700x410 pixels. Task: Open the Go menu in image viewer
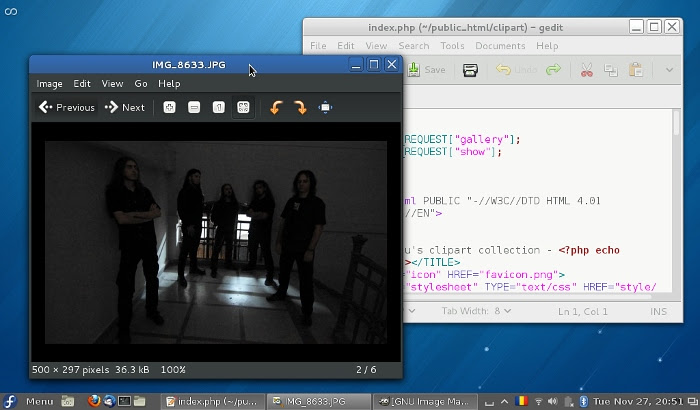141,84
